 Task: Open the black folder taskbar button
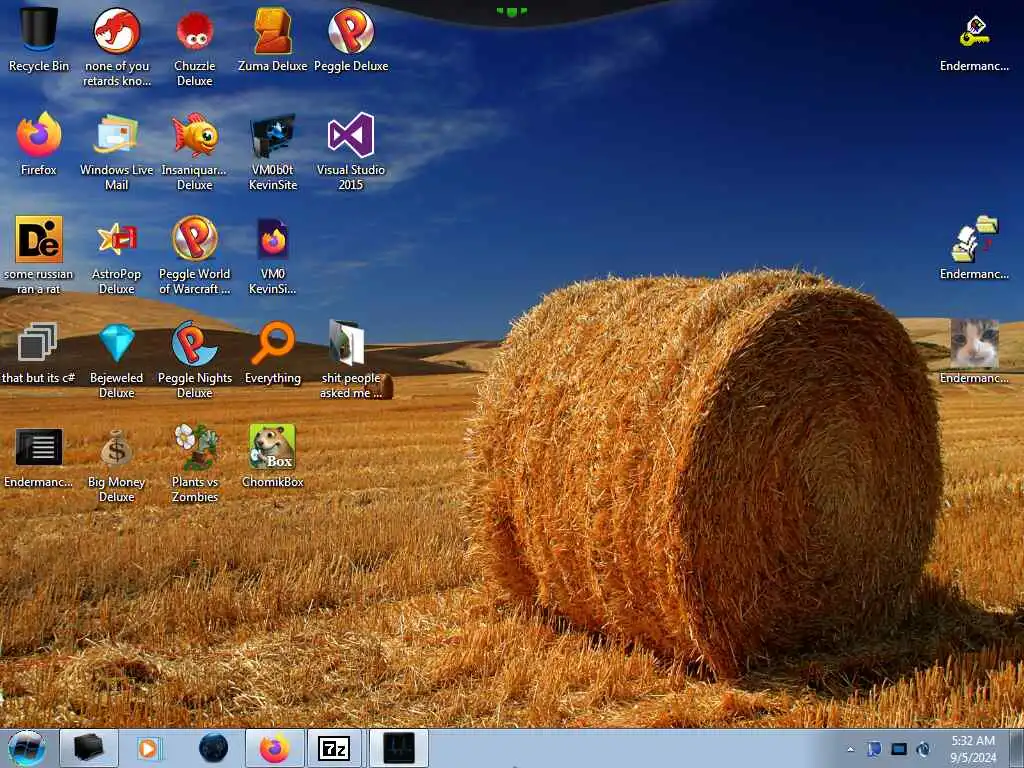coord(89,748)
